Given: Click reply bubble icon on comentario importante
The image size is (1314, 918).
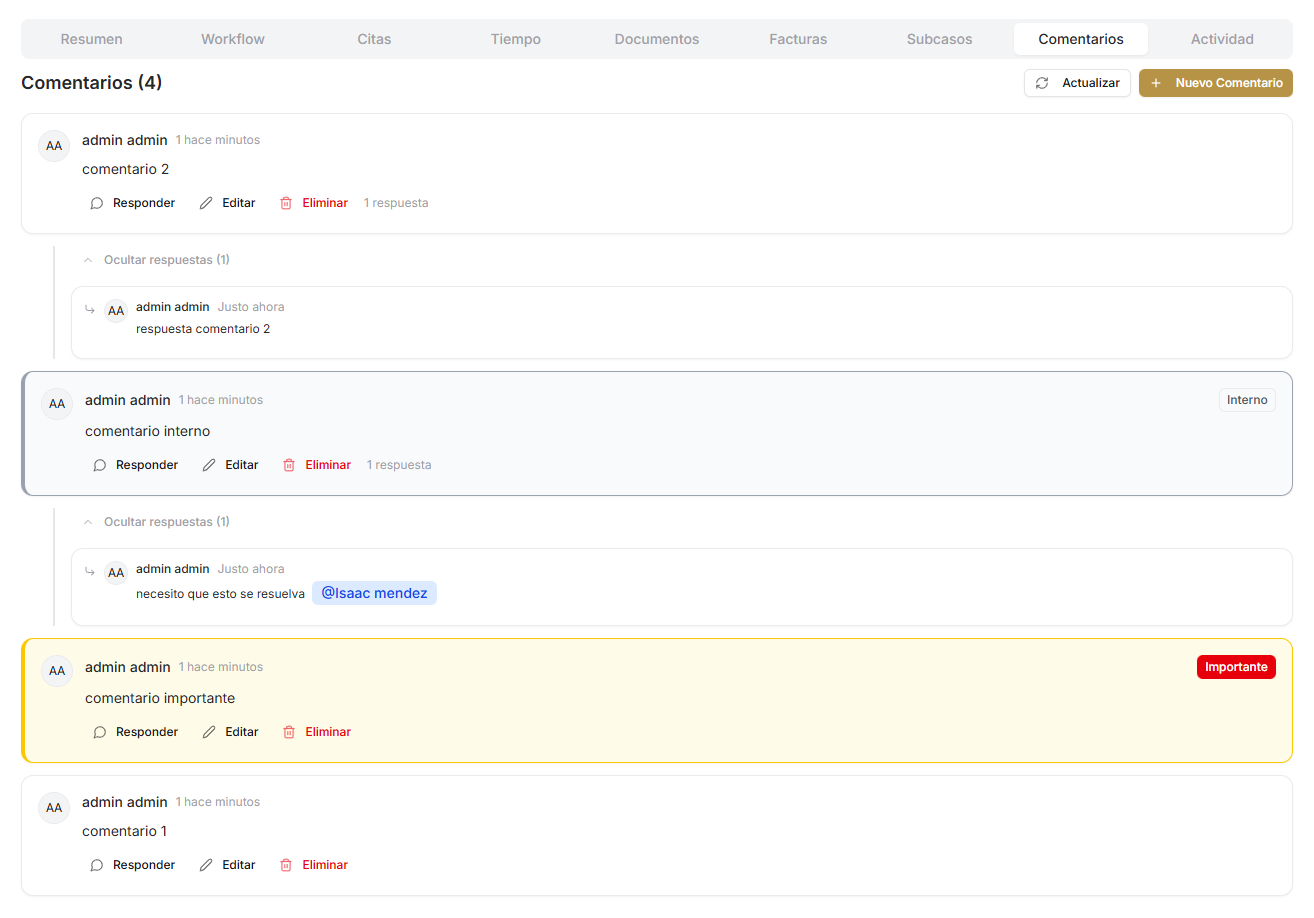Looking at the screenshot, I should click(x=100, y=732).
